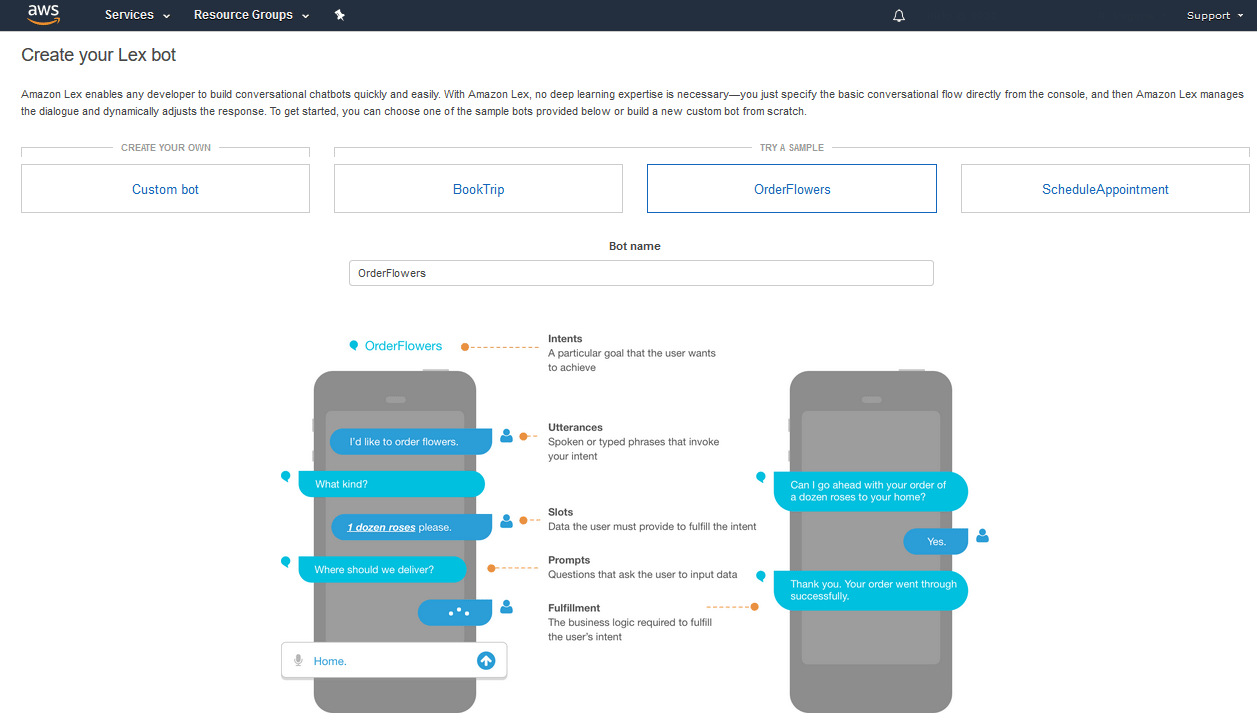Click the 'What kind?' chat bubble
The image size is (1258, 721).
click(392, 484)
